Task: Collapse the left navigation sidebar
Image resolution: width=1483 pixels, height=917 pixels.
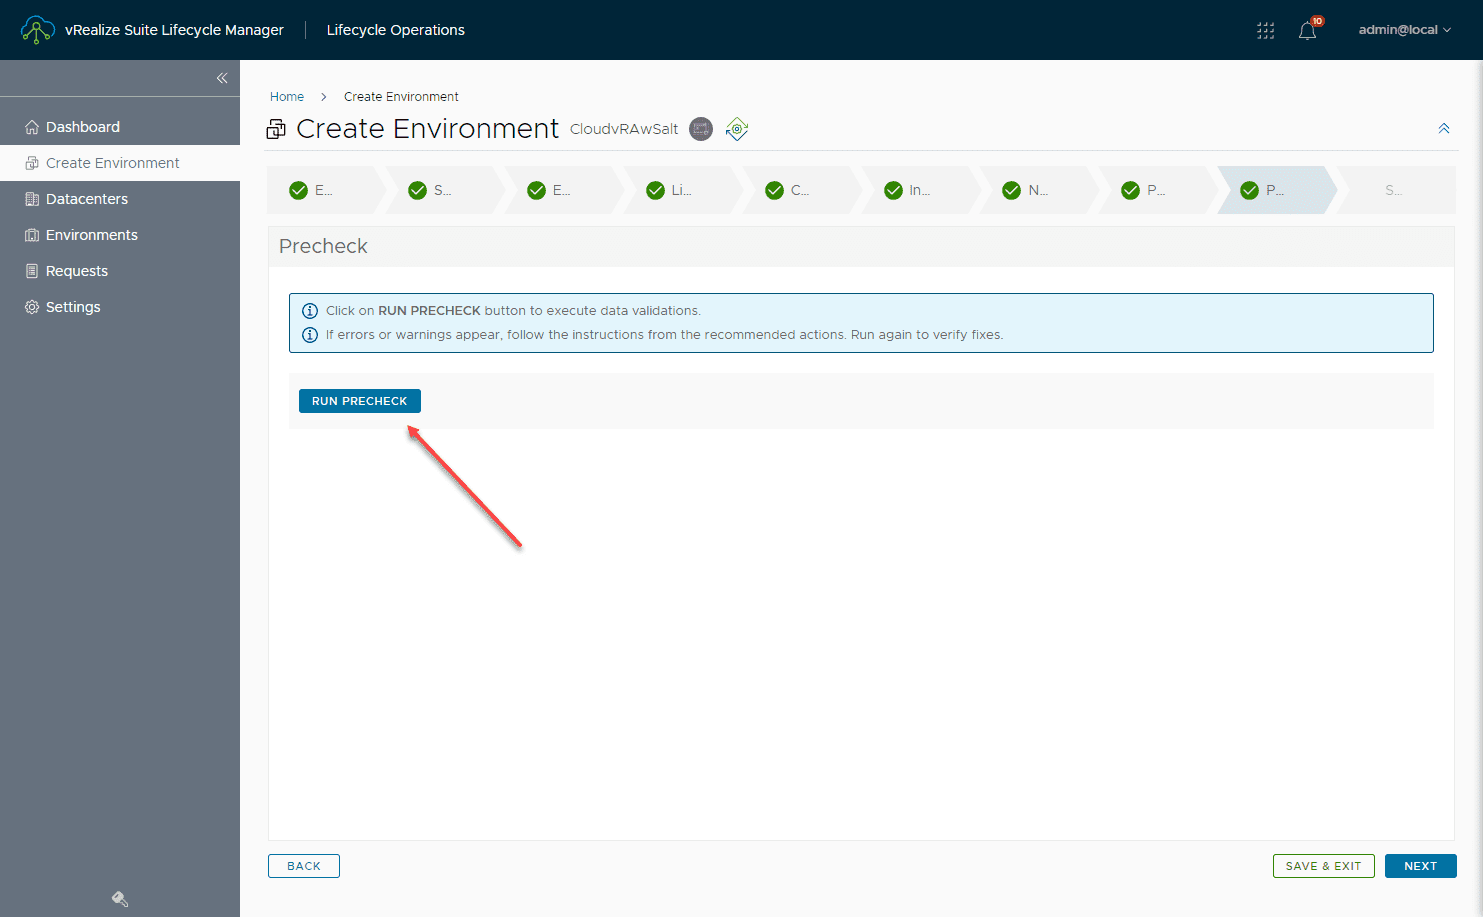Action: [x=222, y=77]
